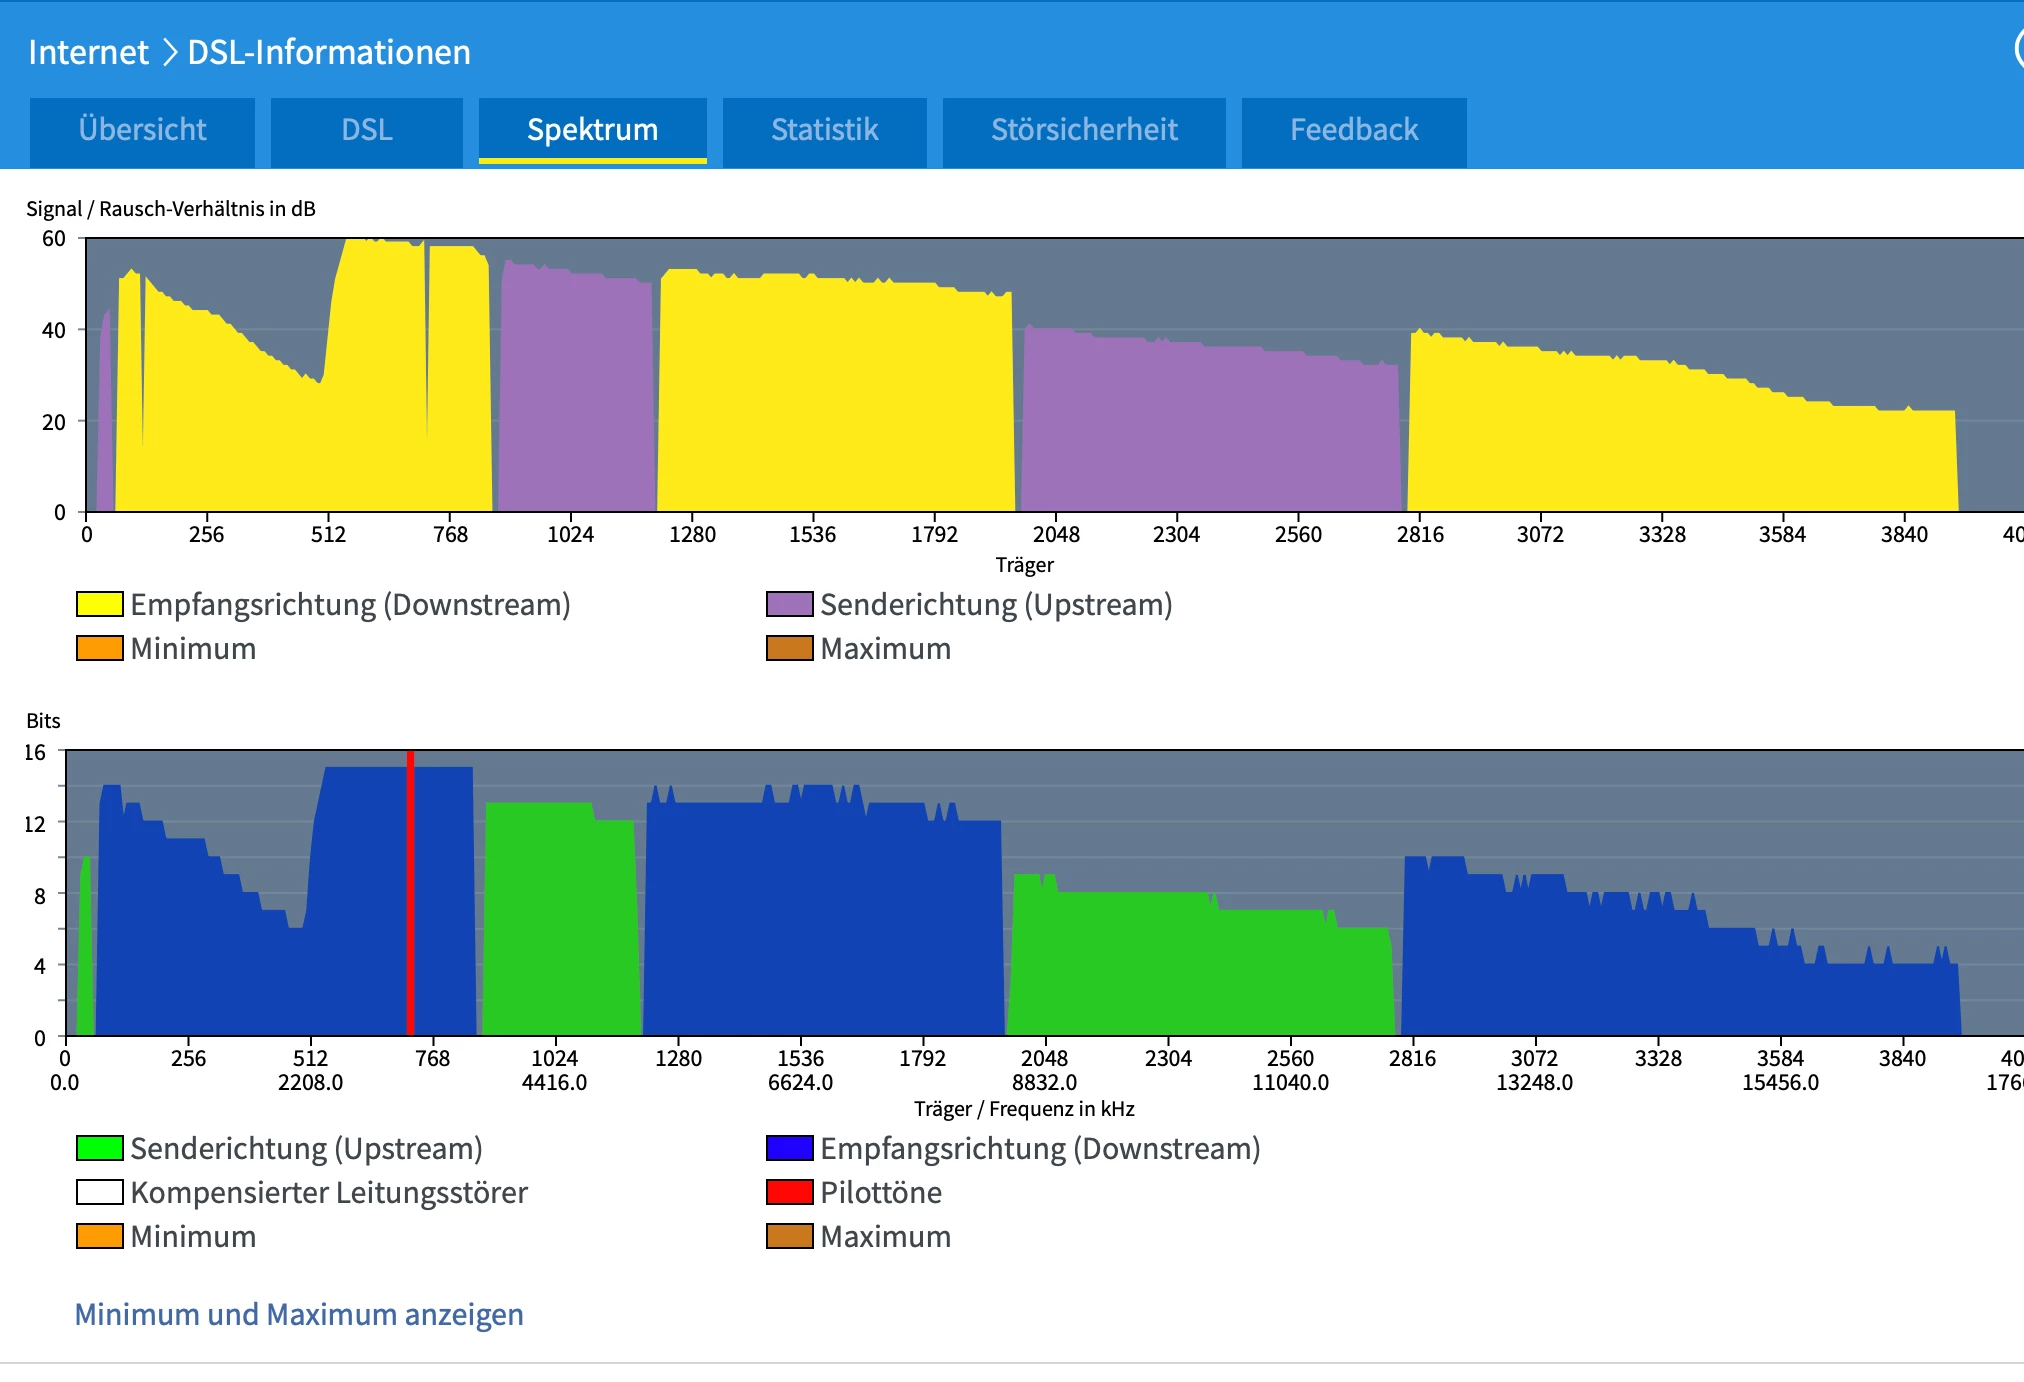This screenshot has width=2024, height=1382.
Task: Click the chevron separator between Internet and DSL-Informationen
Action: (169, 52)
